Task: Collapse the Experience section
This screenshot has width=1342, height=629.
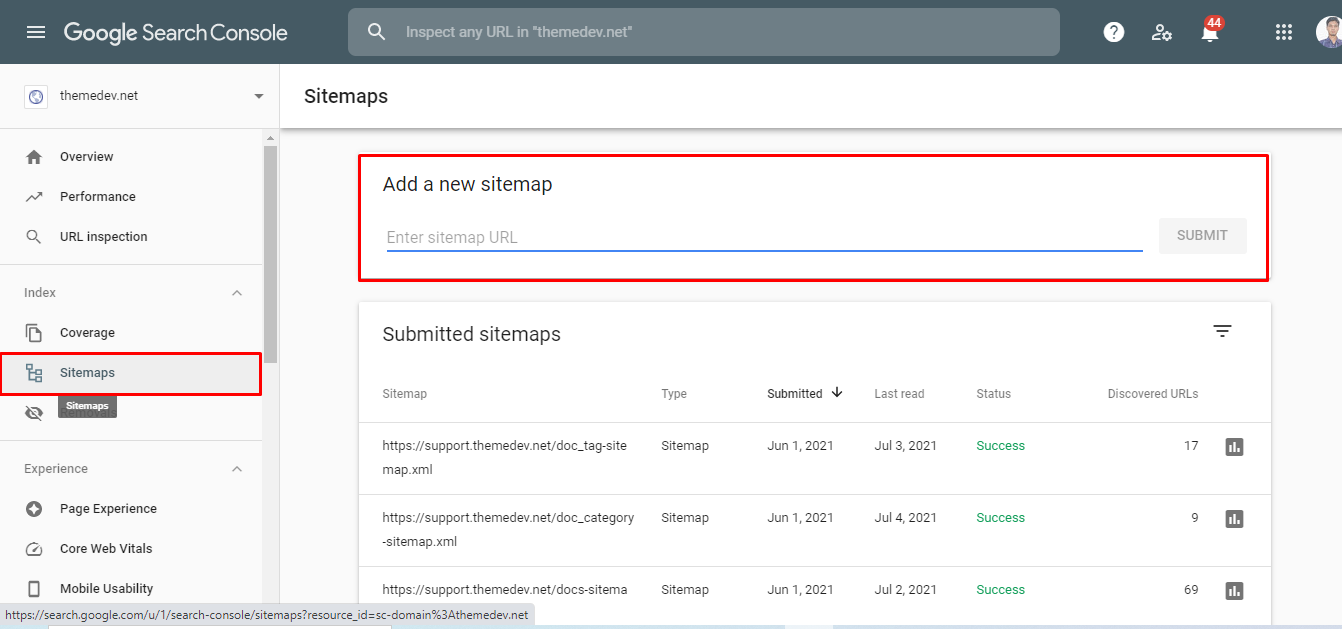Action: coord(237,469)
